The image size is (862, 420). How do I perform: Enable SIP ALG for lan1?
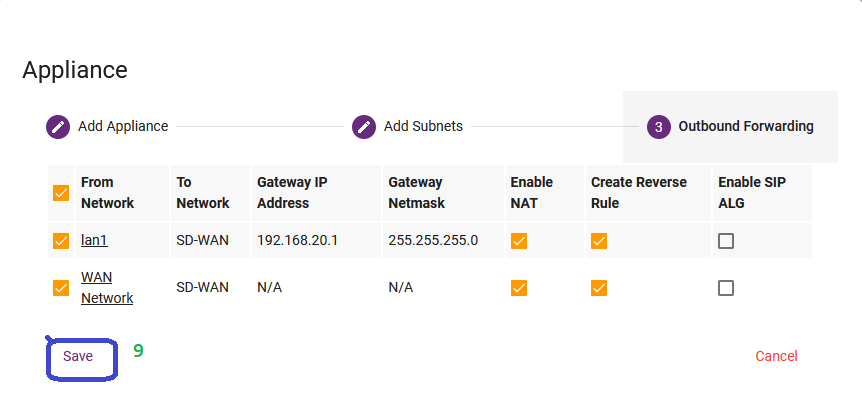coord(726,241)
